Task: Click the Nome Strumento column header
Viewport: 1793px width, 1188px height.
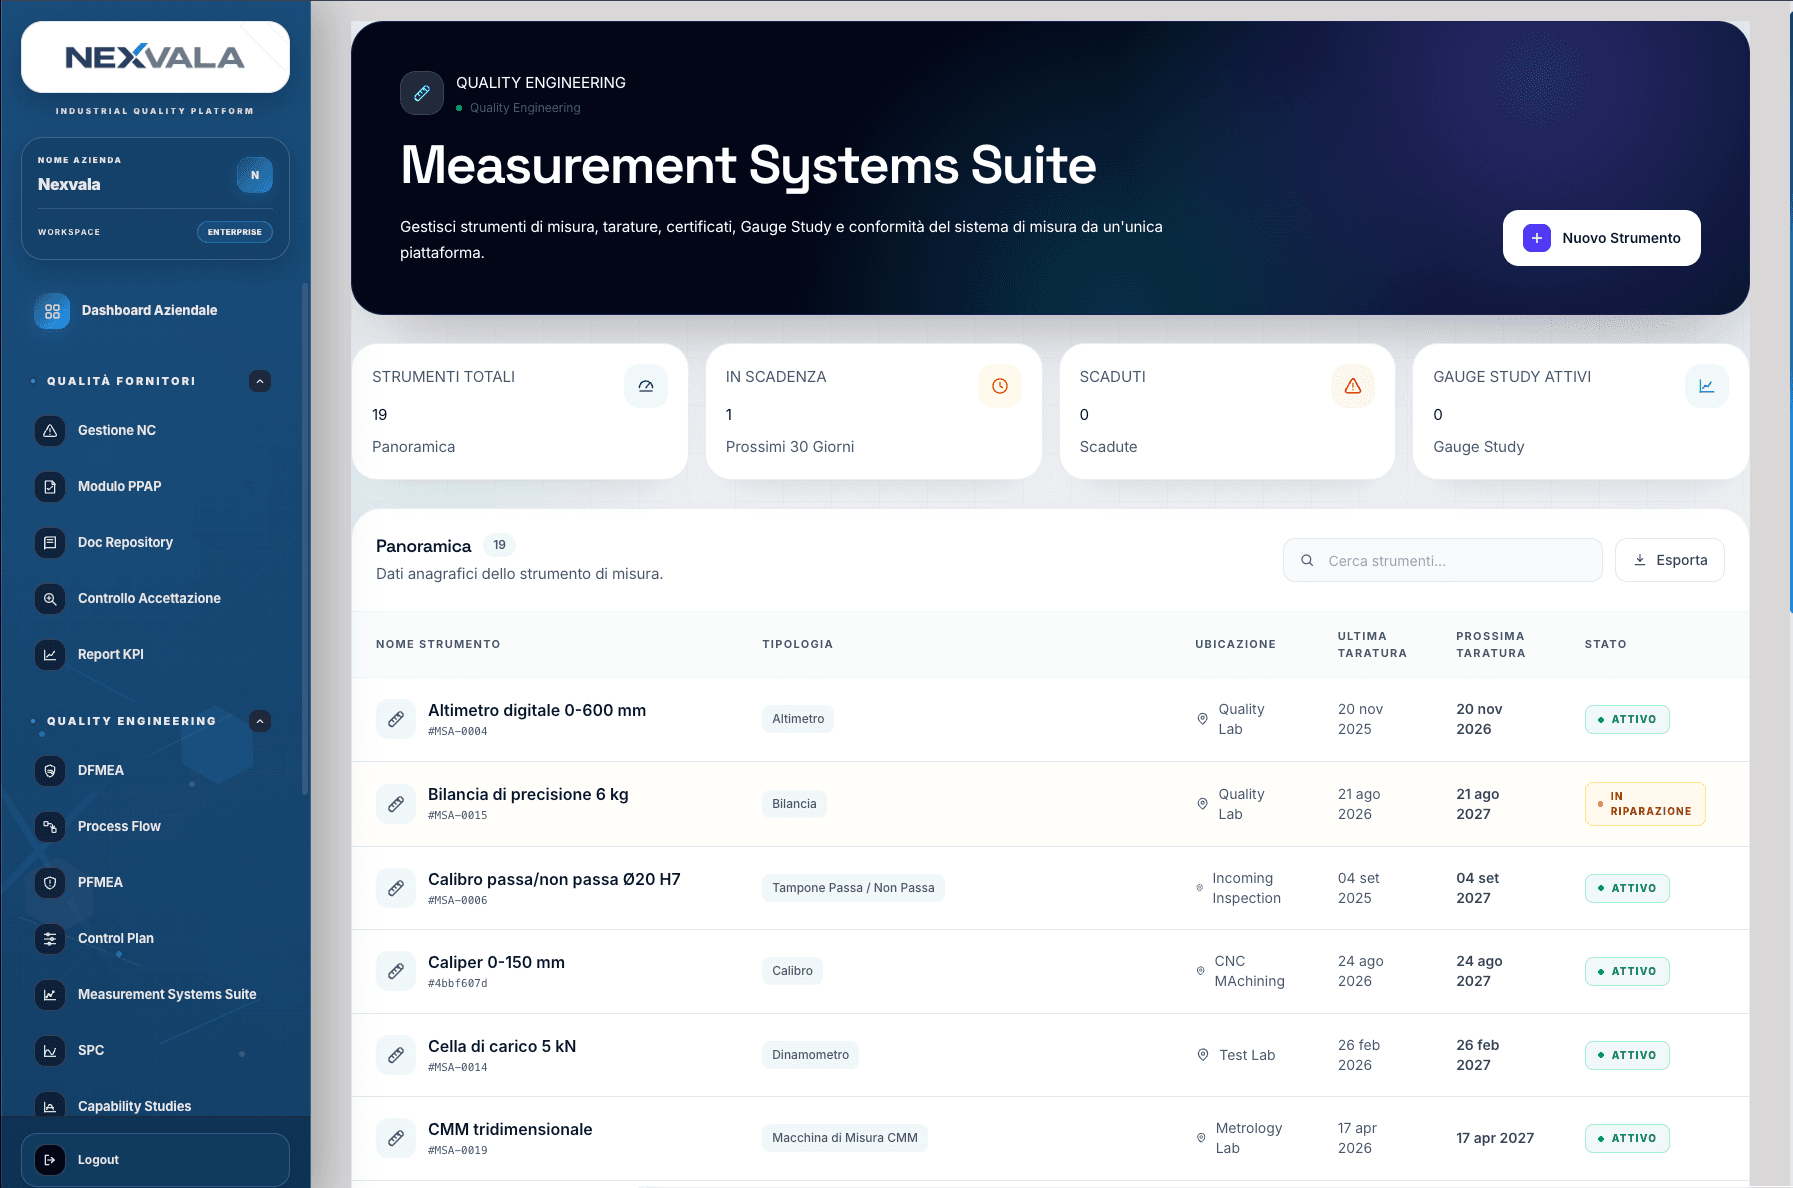Action: click(x=438, y=644)
